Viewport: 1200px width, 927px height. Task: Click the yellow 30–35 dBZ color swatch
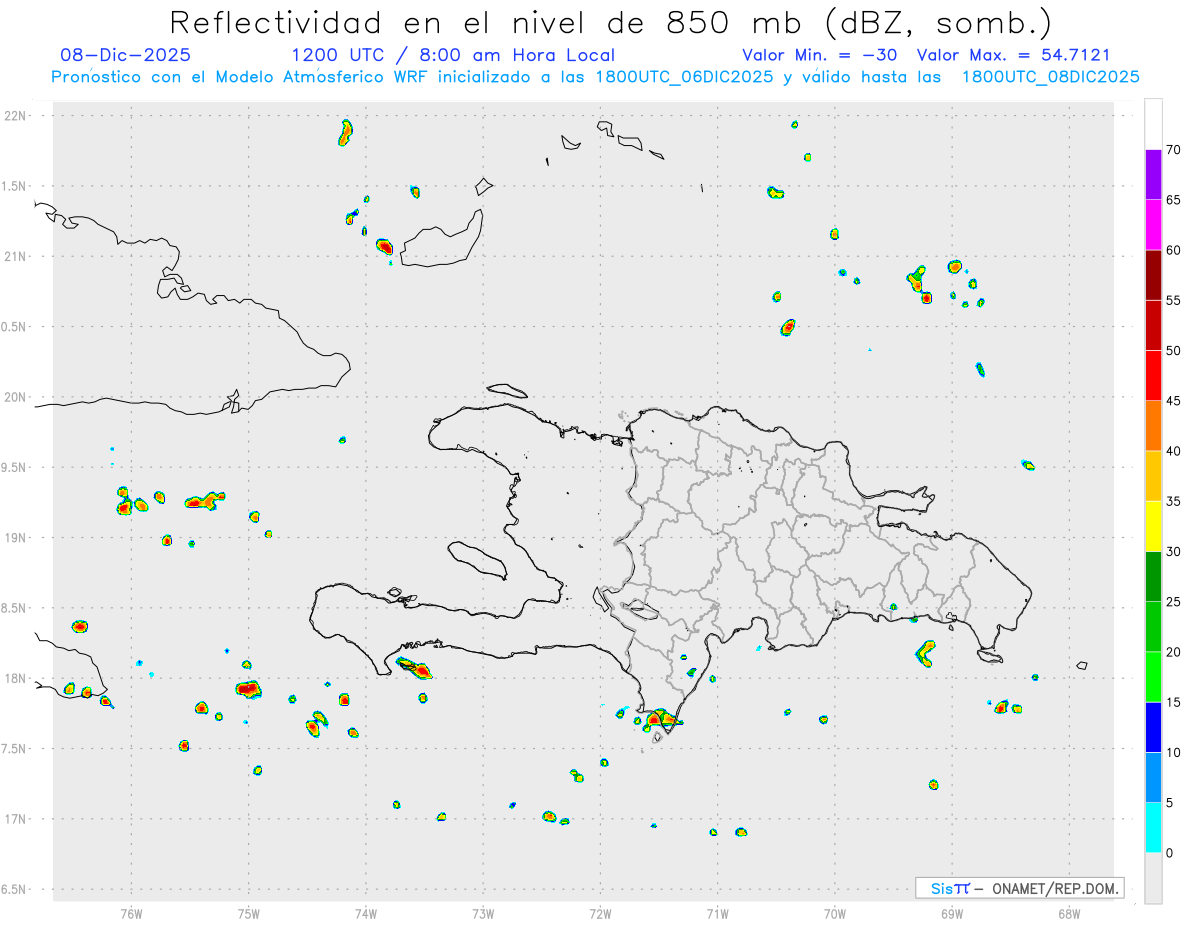[1153, 526]
